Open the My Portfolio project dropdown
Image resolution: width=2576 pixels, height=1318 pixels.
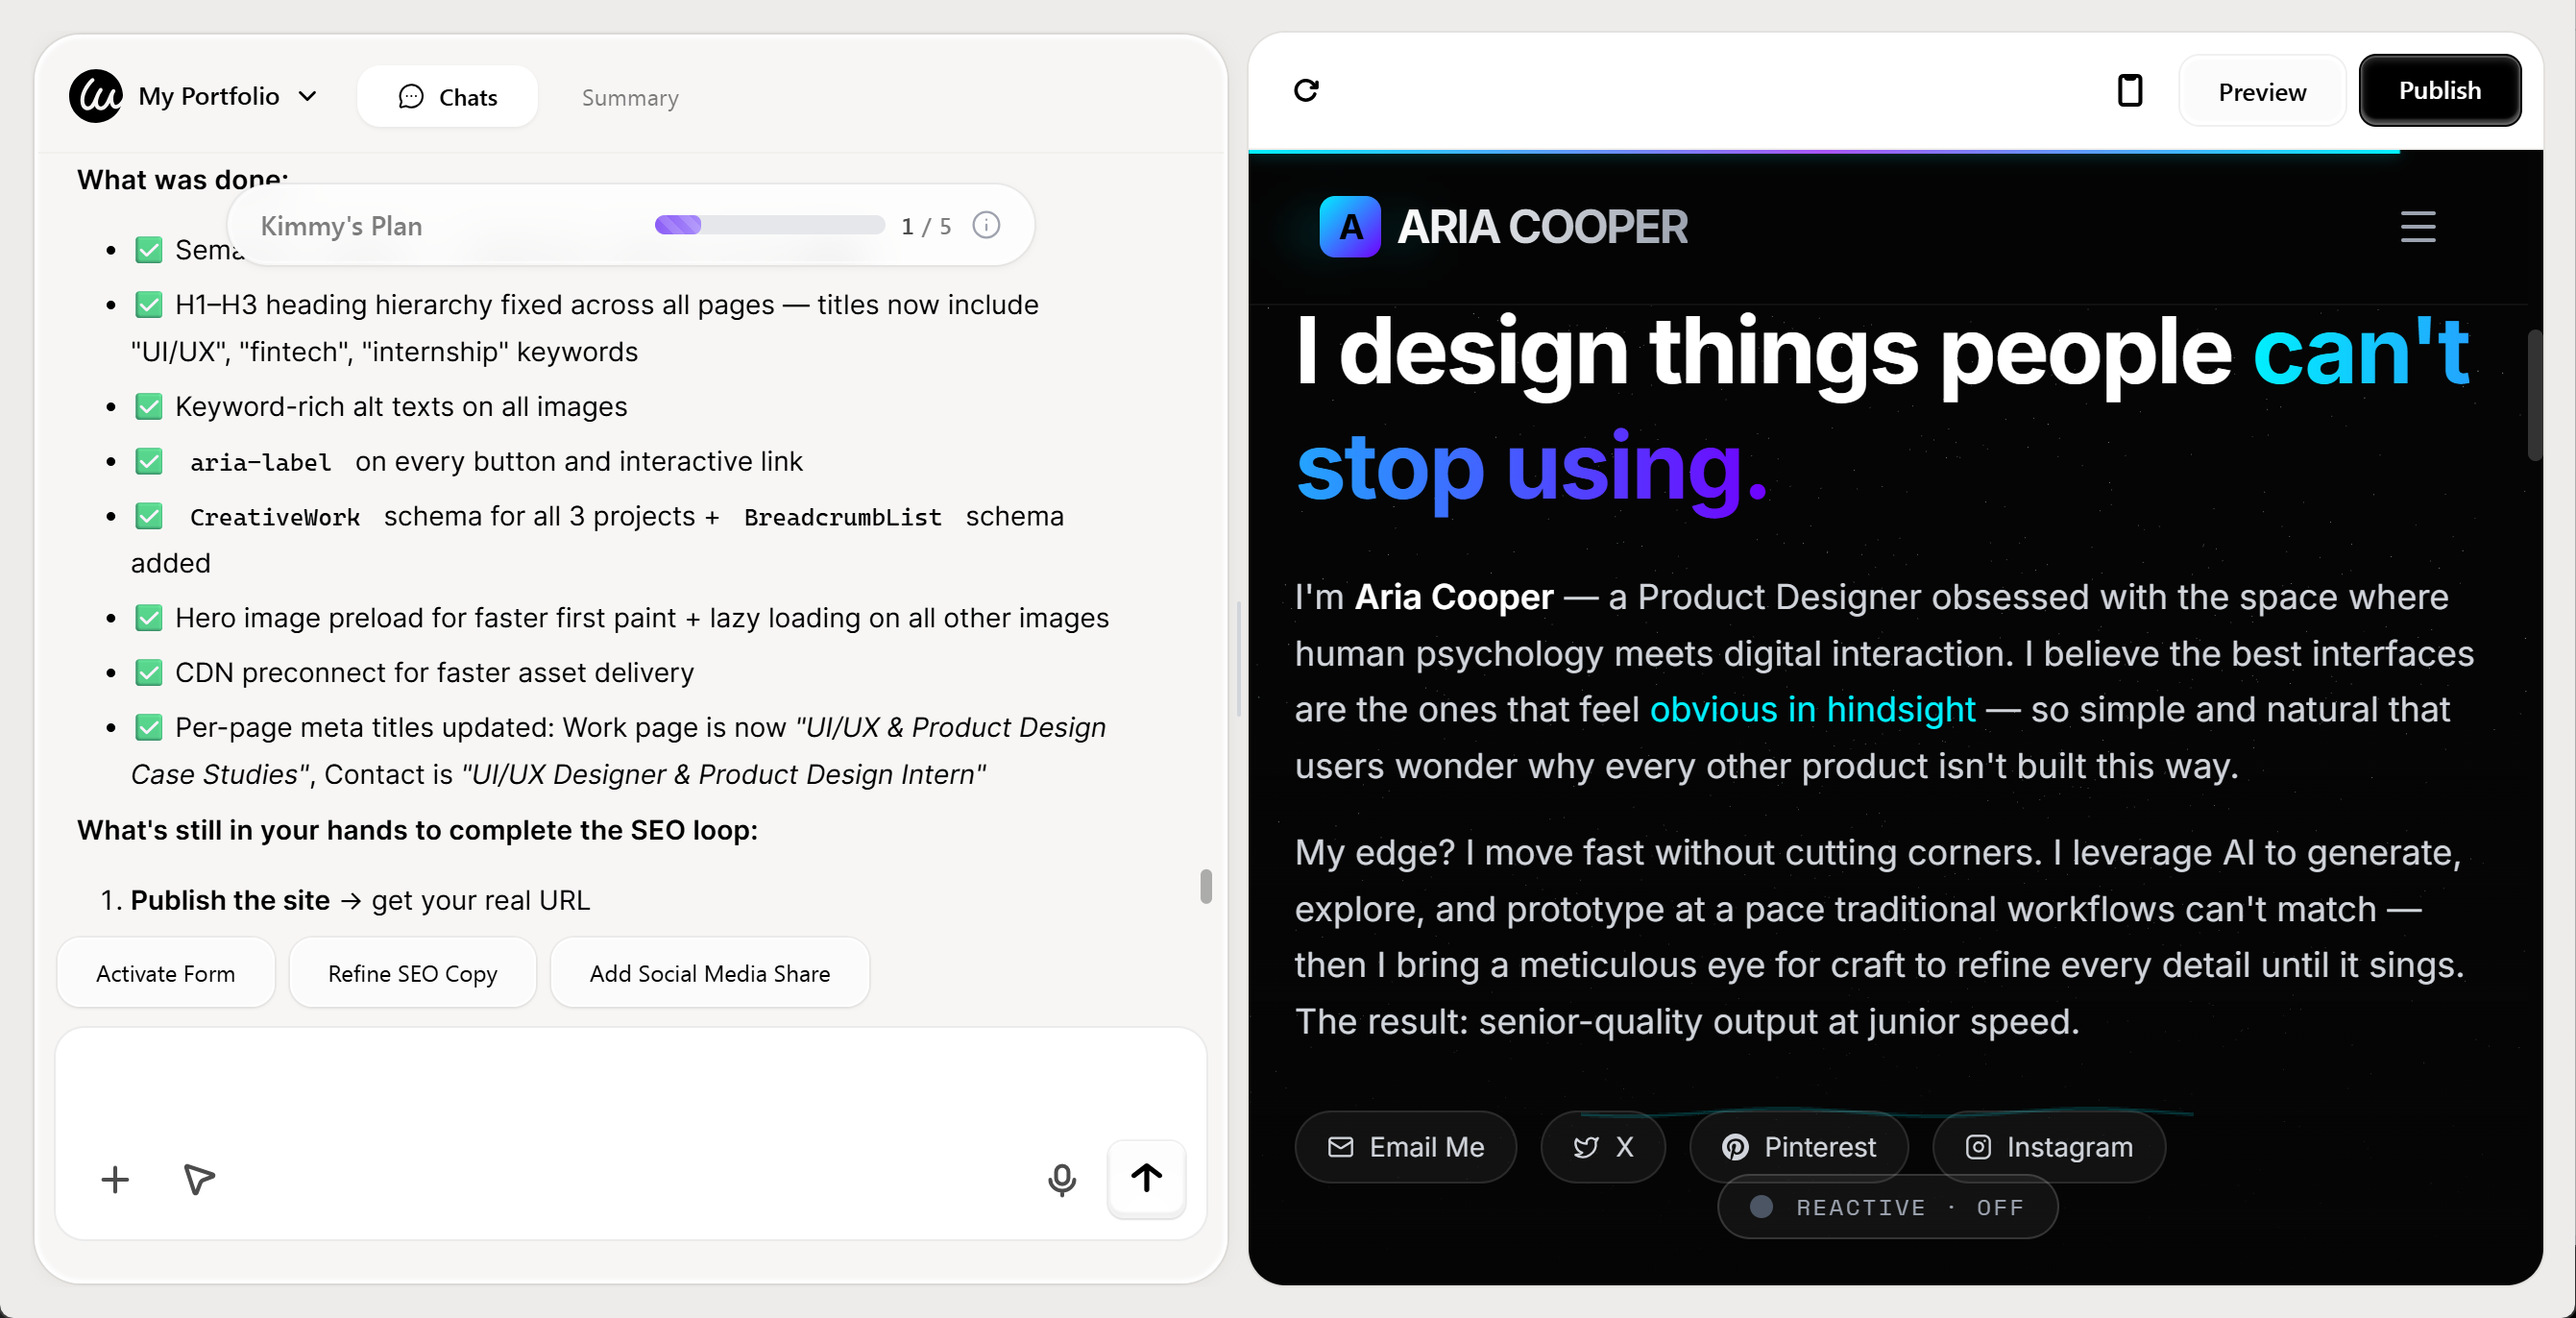pyautogui.click(x=227, y=96)
